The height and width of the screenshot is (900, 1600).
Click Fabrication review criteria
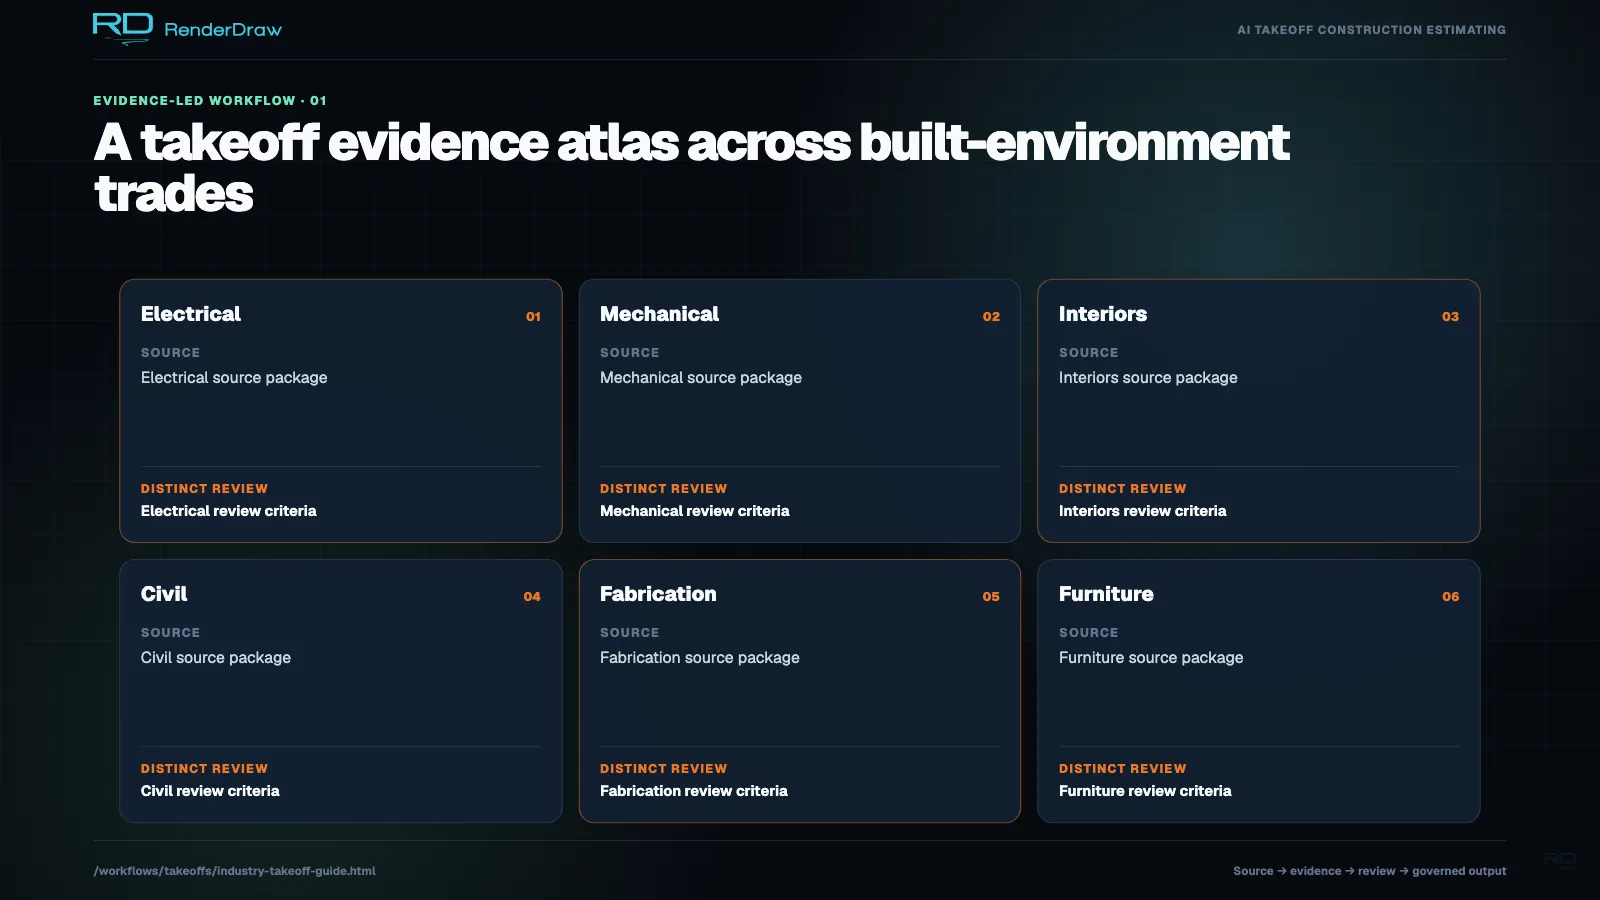694,791
